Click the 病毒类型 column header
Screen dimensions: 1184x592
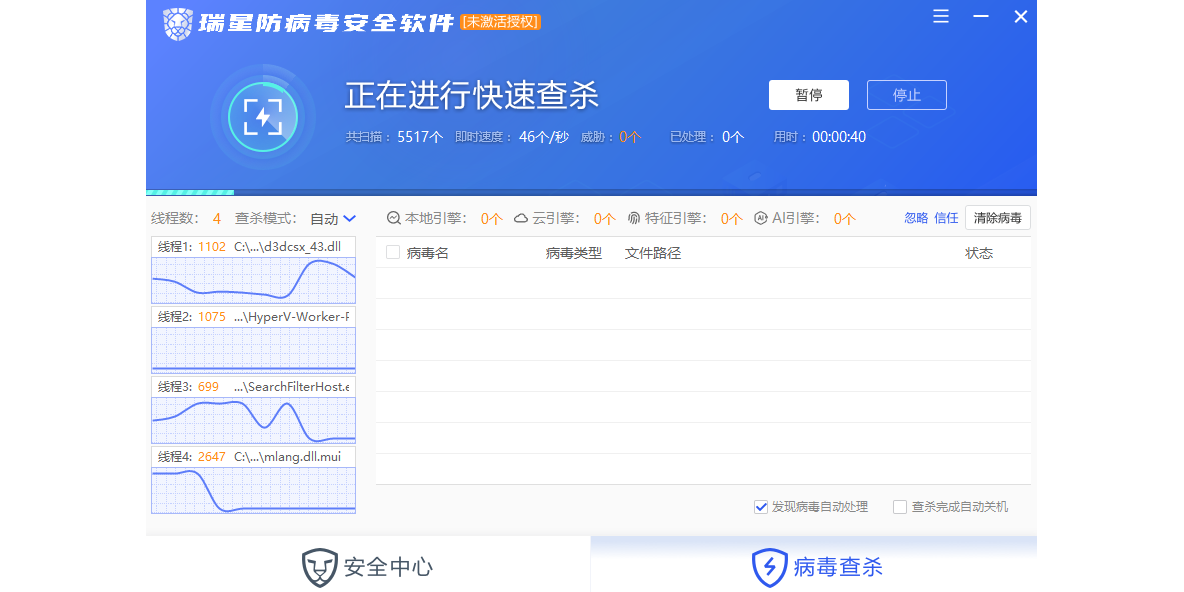pos(574,253)
